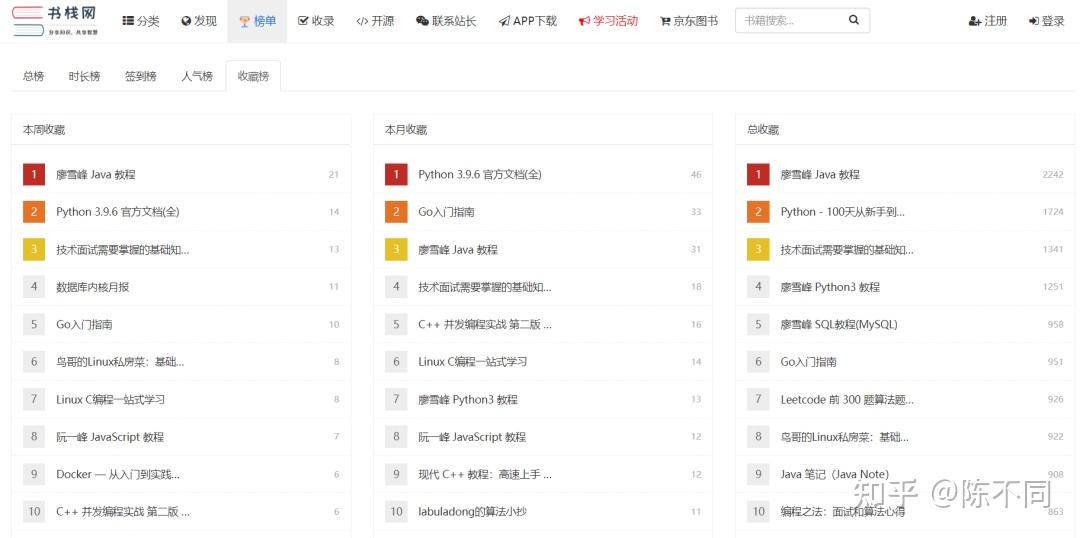
Task: Open Python 3.9.6 官方文档 in 本月收藏
Action: tap(480, 174)
